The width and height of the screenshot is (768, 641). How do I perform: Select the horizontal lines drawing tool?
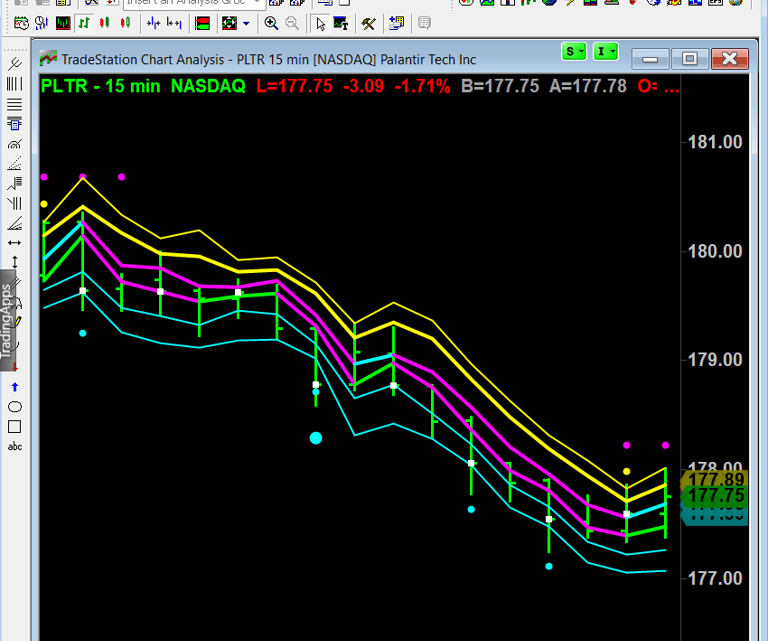(15, 104)
